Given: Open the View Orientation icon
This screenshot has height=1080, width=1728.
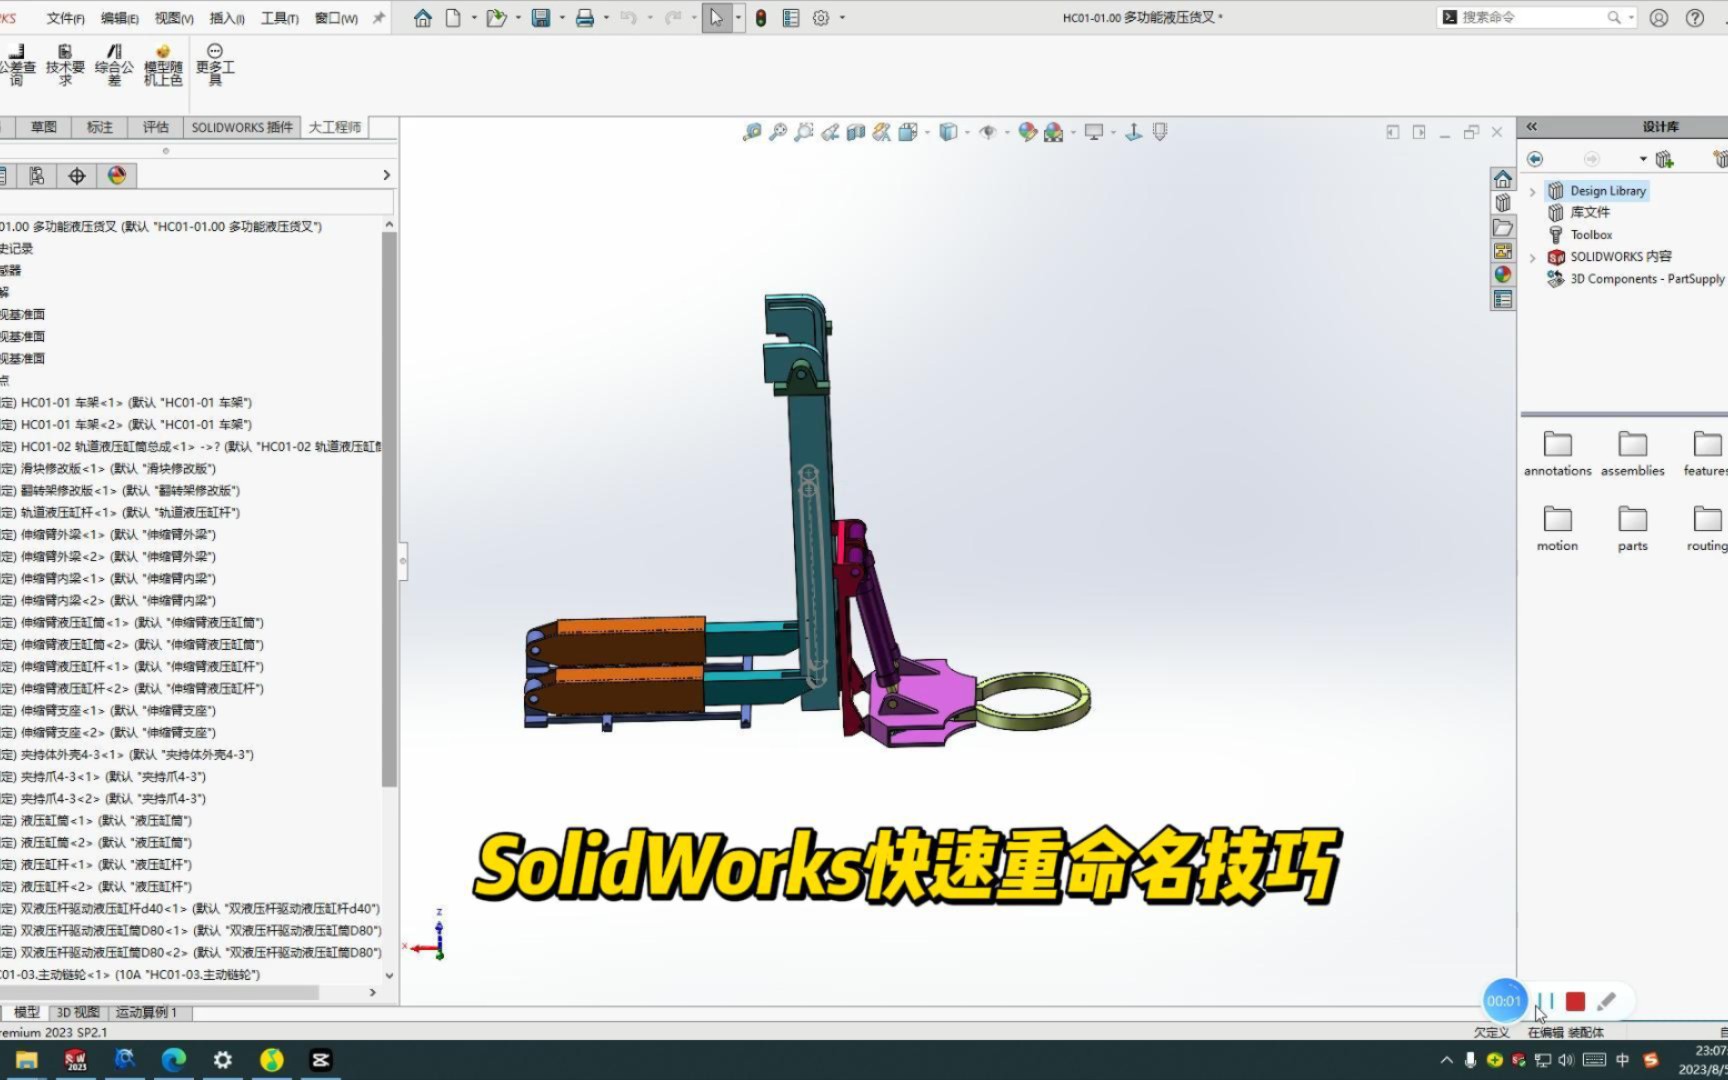Looking at the screenshot, I should click(908, 132).
